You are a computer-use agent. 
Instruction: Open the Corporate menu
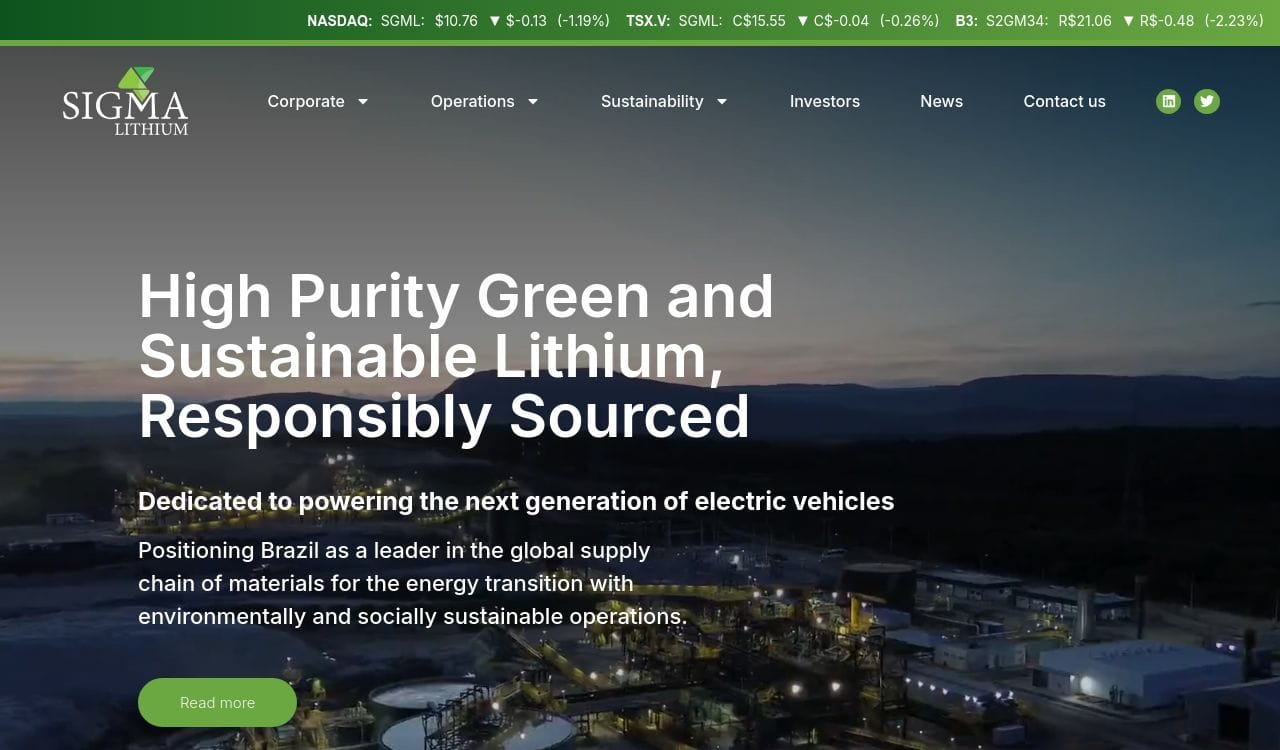point(306,101)
